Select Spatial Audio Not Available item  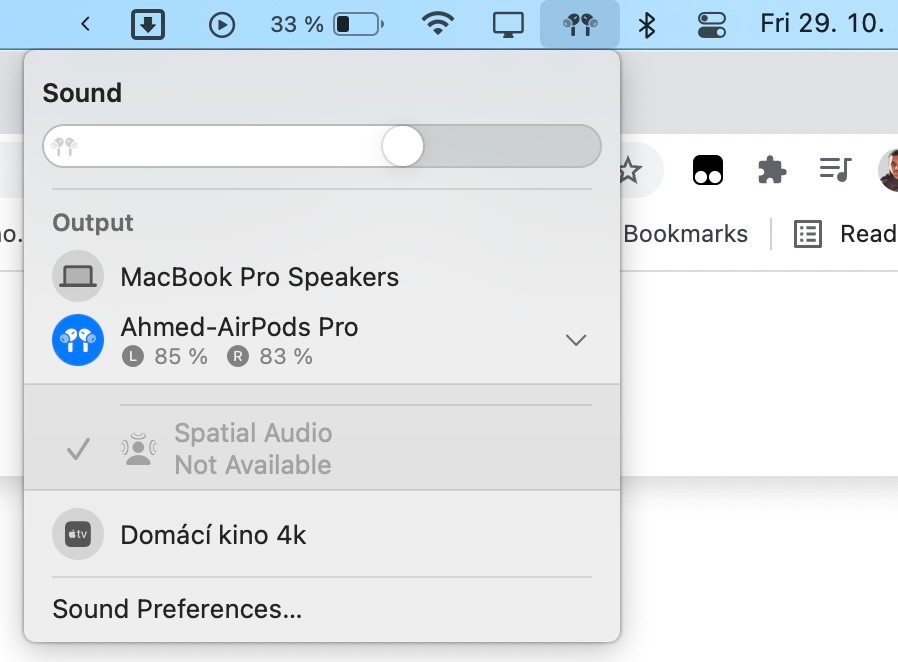coord(322,448)
